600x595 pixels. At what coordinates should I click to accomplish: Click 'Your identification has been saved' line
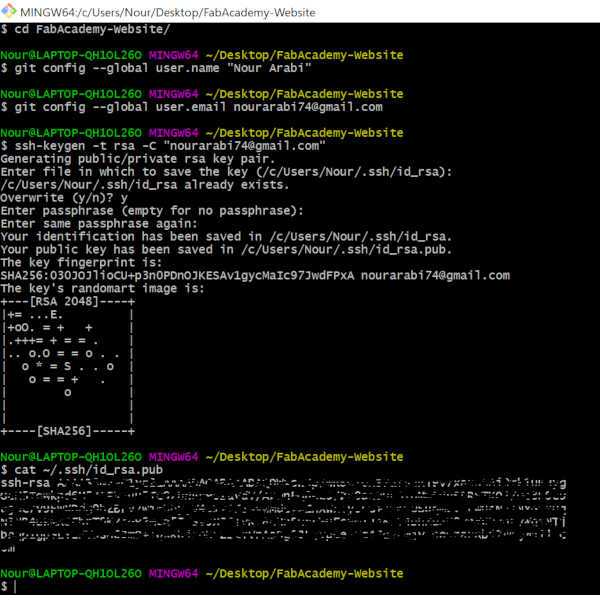pyautogui.click(x=226, y=237)
